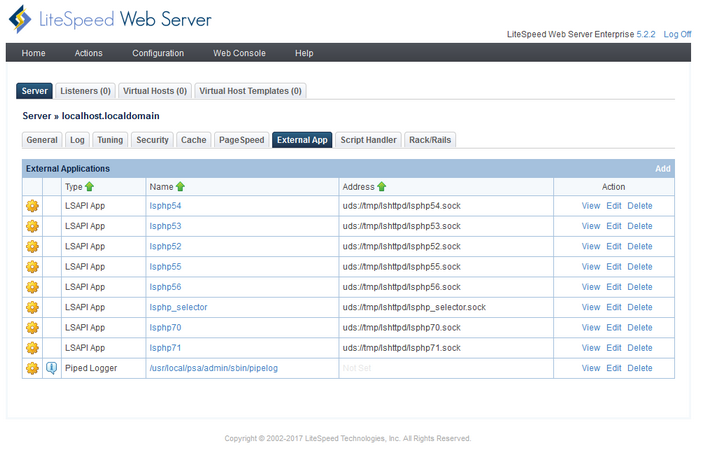View the lsphp54 application
The image size is (715, 472).
[x=591, y=206]
